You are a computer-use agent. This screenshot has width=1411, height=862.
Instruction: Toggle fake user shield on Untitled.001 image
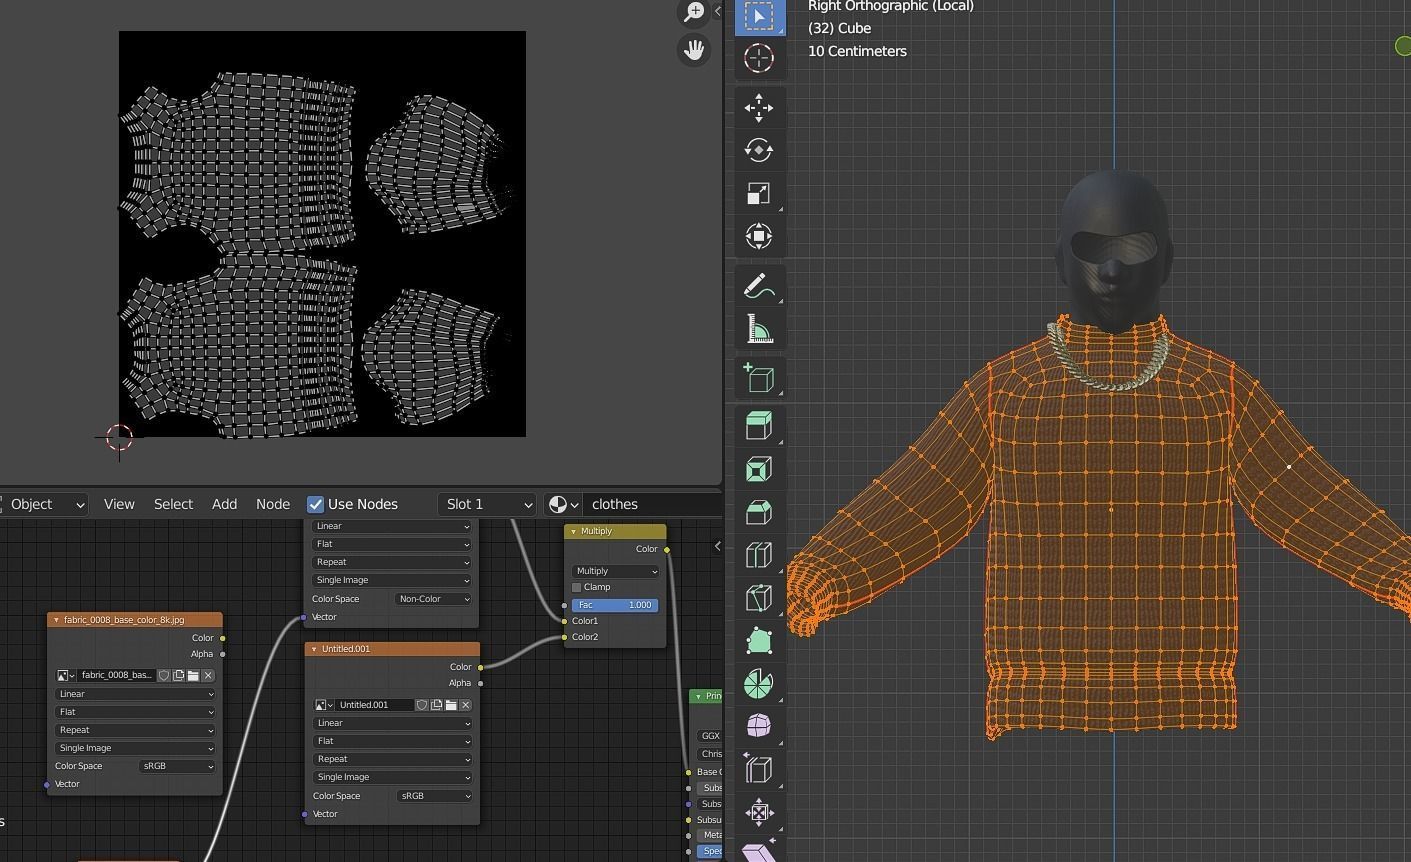pos(422,705)
